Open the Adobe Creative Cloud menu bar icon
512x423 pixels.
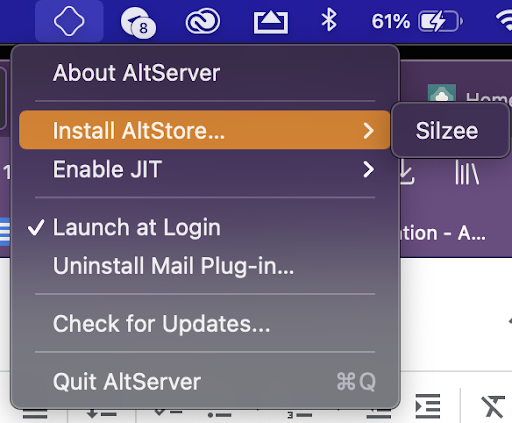point(203,21)
